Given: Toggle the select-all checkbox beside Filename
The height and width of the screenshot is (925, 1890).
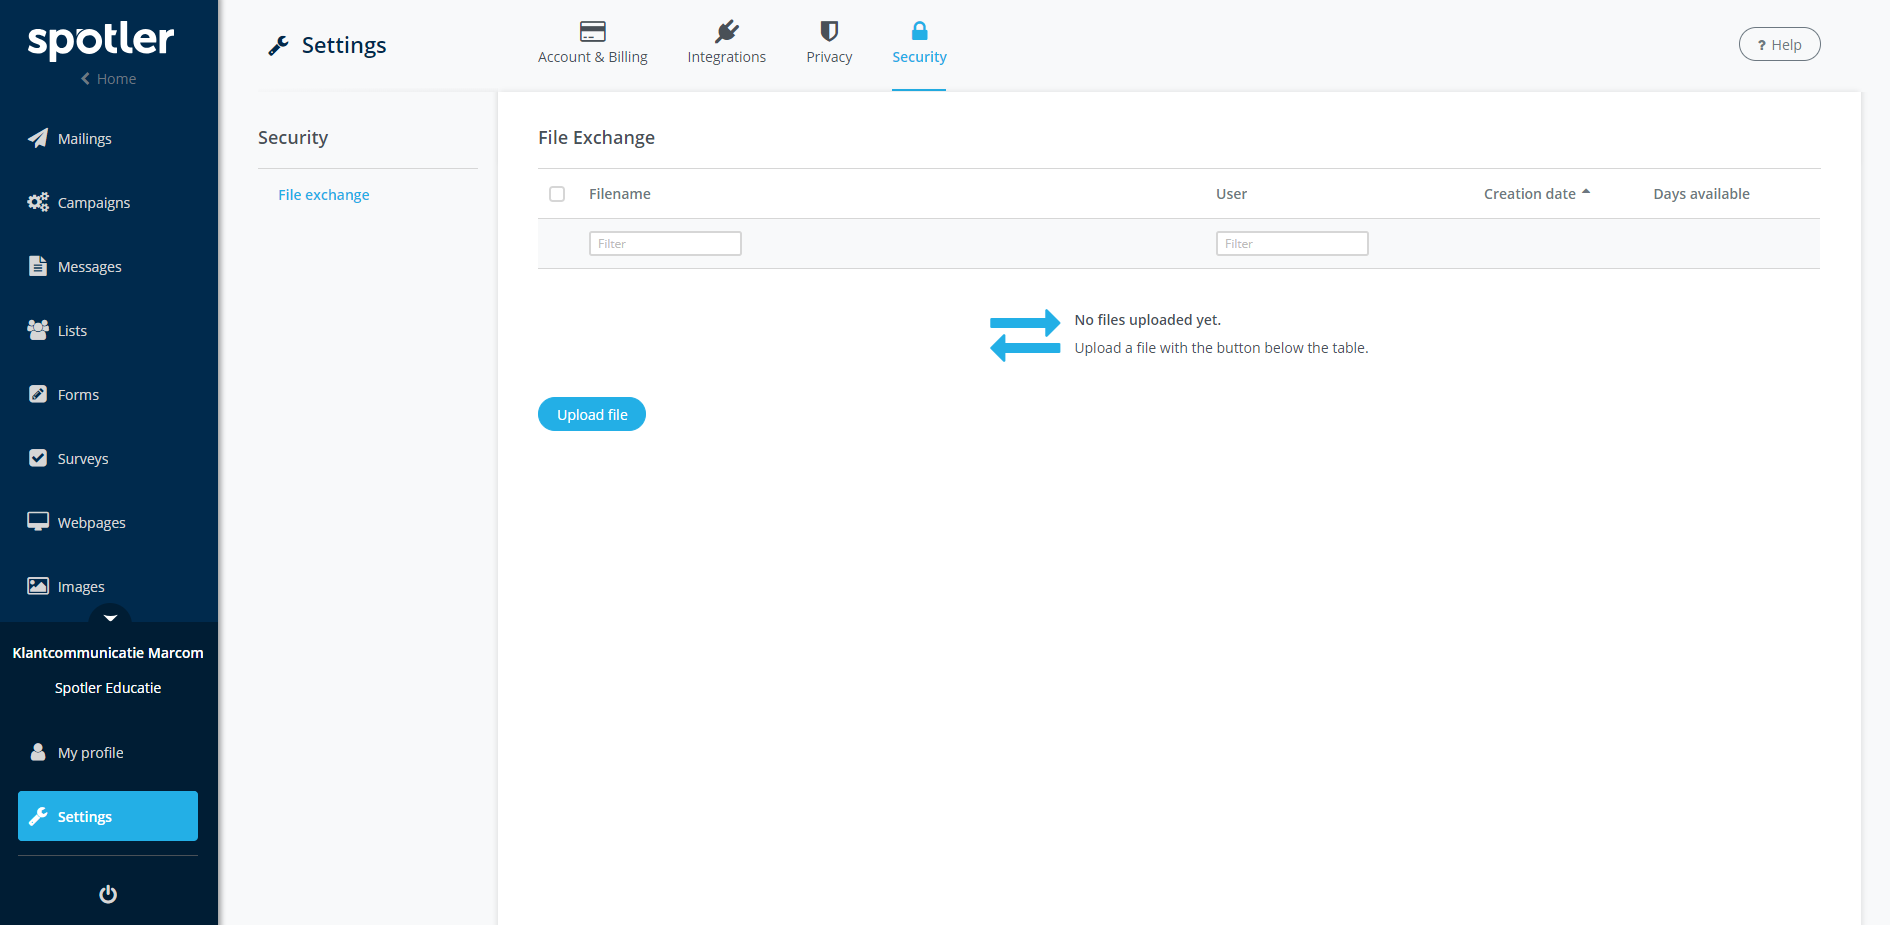Looking at the screenshot, I should click(x=557, y=194).
